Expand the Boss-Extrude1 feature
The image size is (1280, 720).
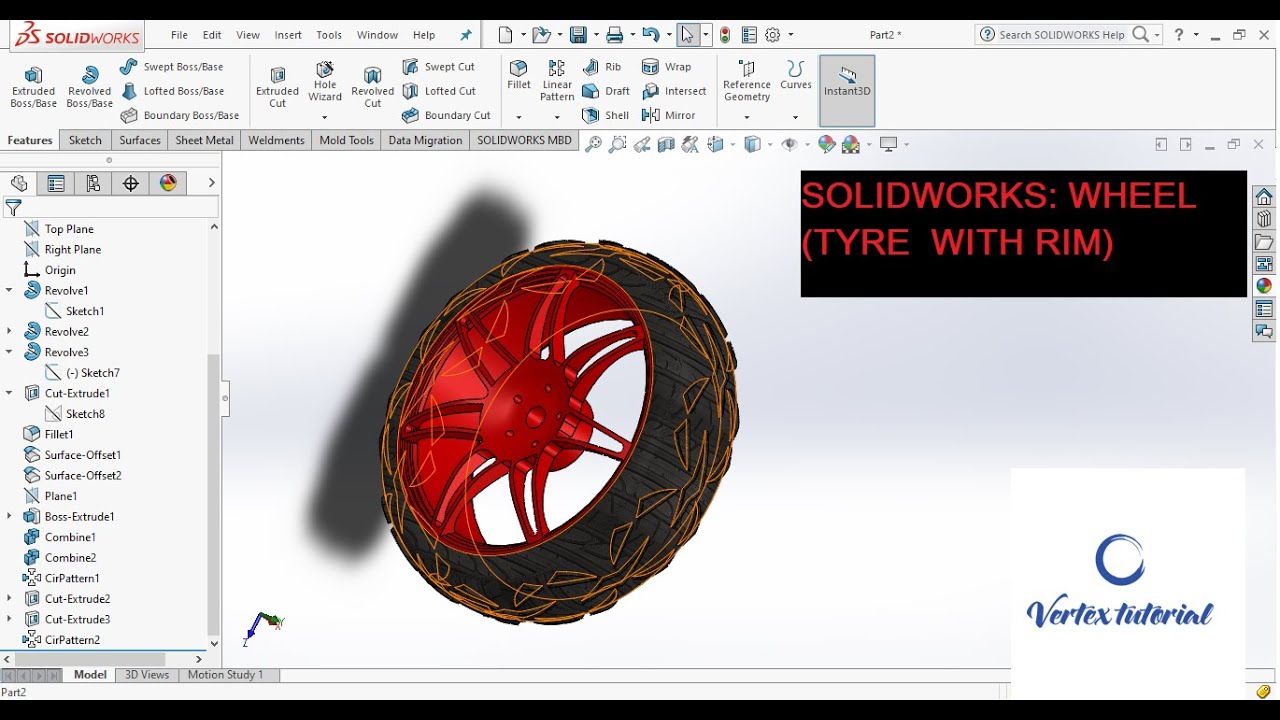[x=9, y=516]
